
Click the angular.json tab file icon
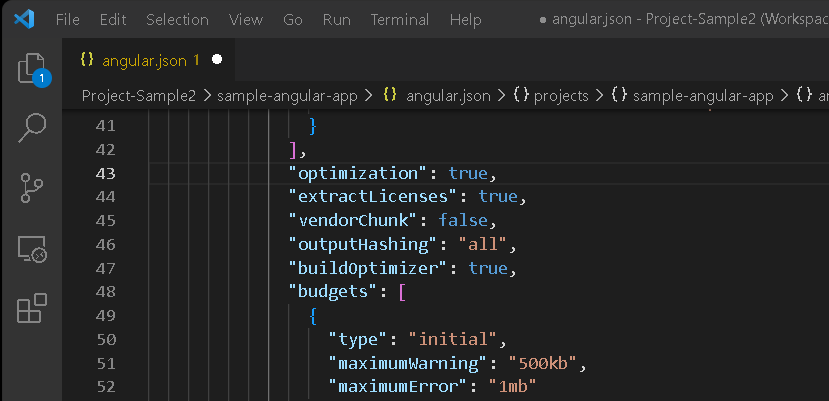coord(87,59)
